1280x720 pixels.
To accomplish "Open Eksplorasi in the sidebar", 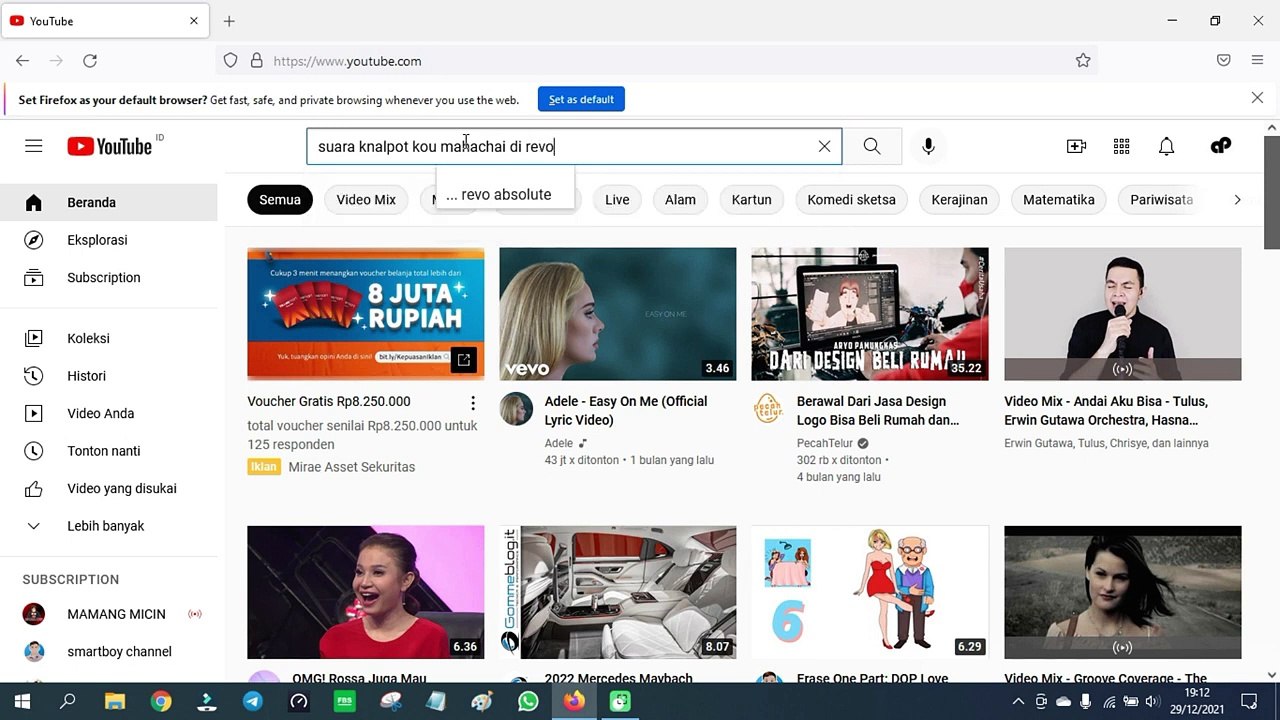I will (x=108, y=240).
